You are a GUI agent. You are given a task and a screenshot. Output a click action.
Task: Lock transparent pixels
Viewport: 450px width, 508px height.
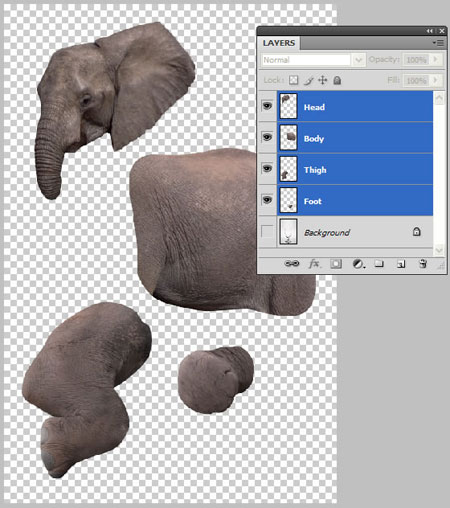tap(294, 80)
